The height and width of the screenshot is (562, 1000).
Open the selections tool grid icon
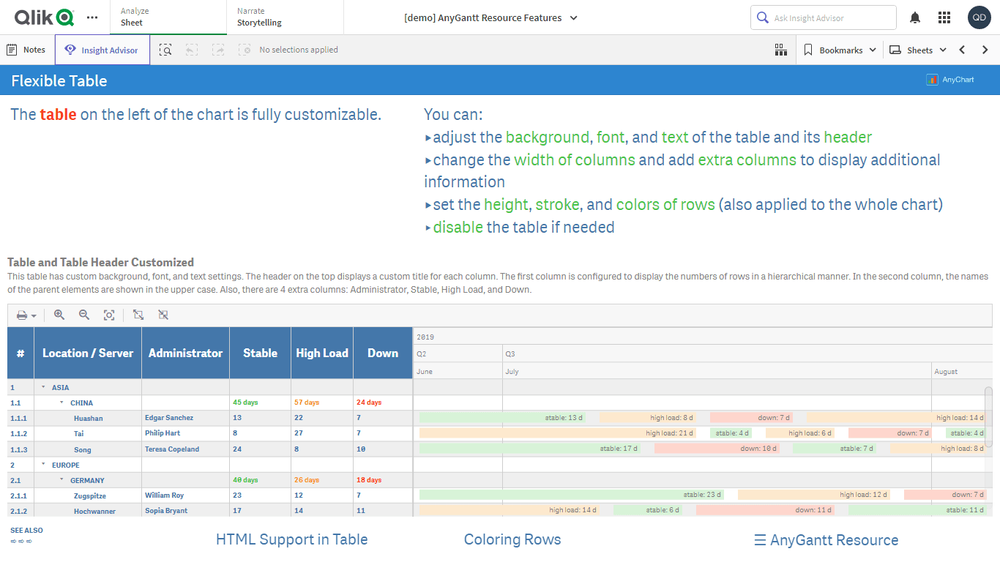pos(781,50)
